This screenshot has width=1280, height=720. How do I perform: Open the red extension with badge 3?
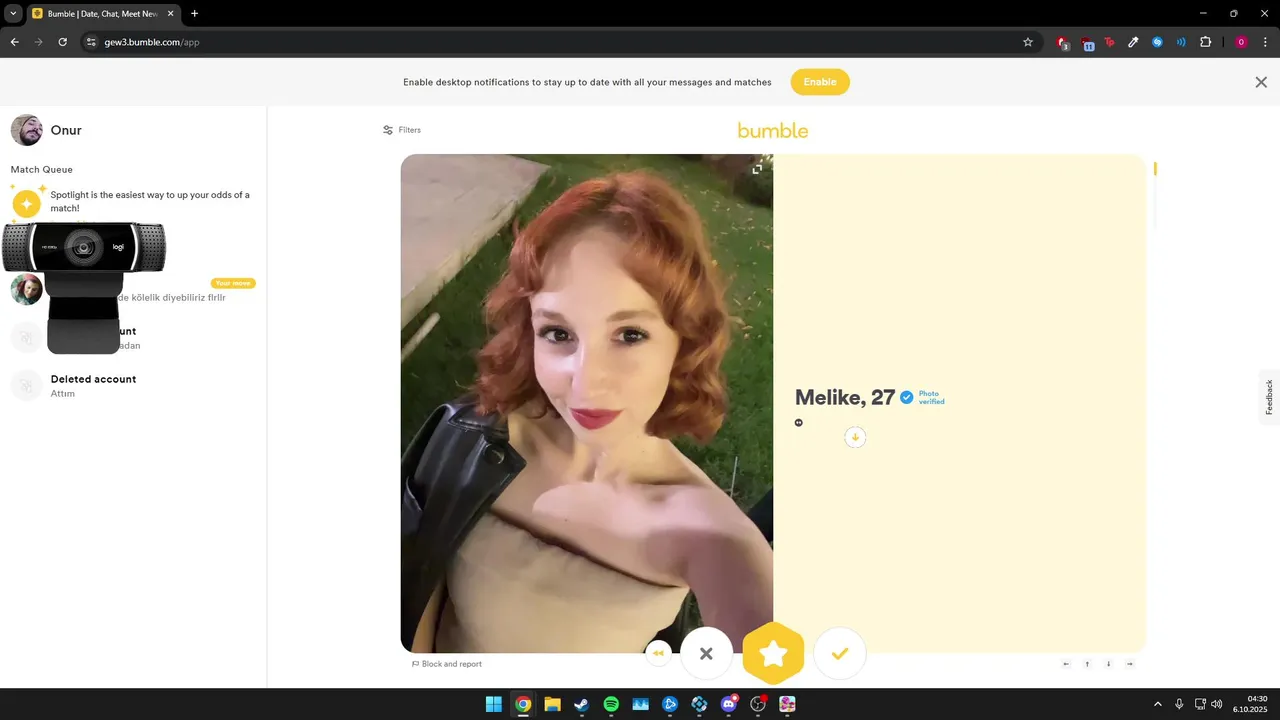[x=1063, y=43]
